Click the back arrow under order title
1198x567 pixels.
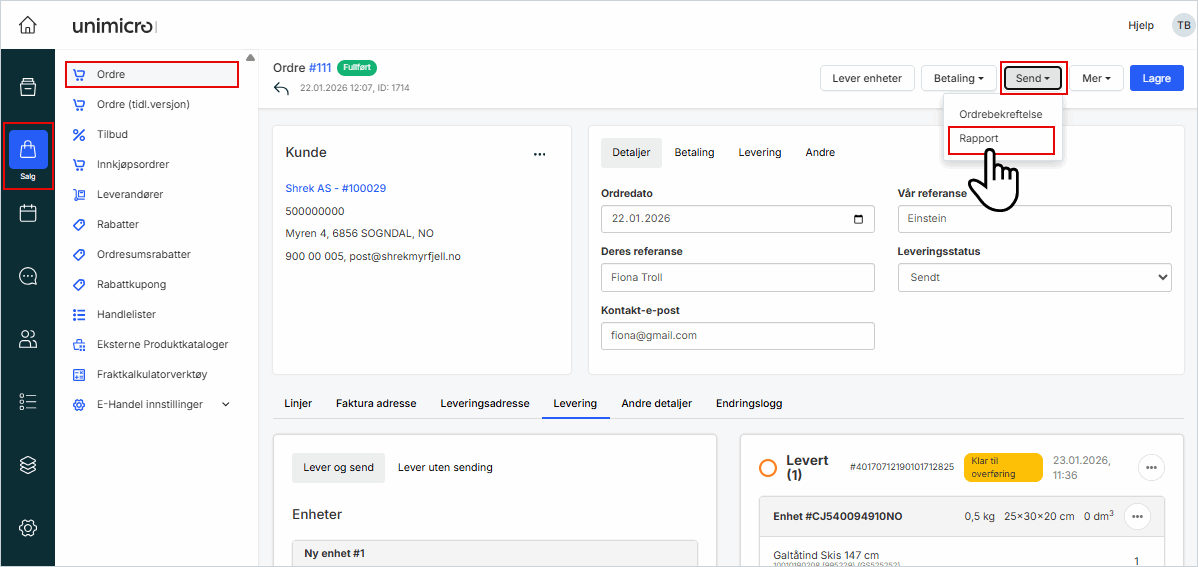point(281,89)
